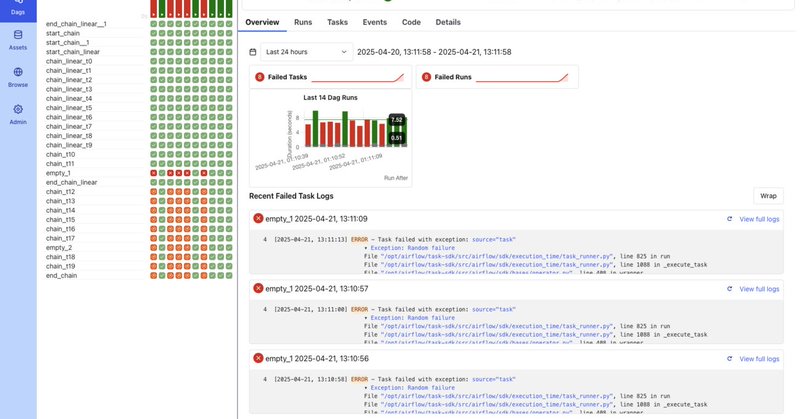View full logs for empty_1 13:10:56

point(759,359)
